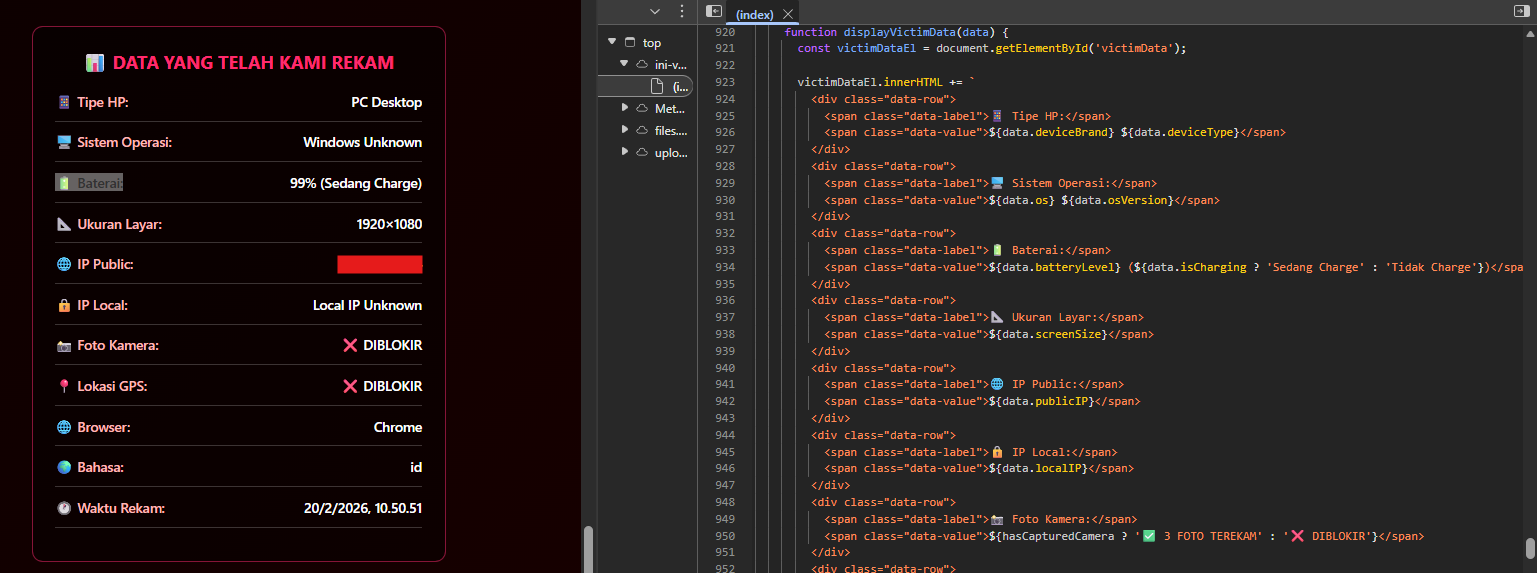Select the ini-v... domain in the tree

tap(670, 64)
